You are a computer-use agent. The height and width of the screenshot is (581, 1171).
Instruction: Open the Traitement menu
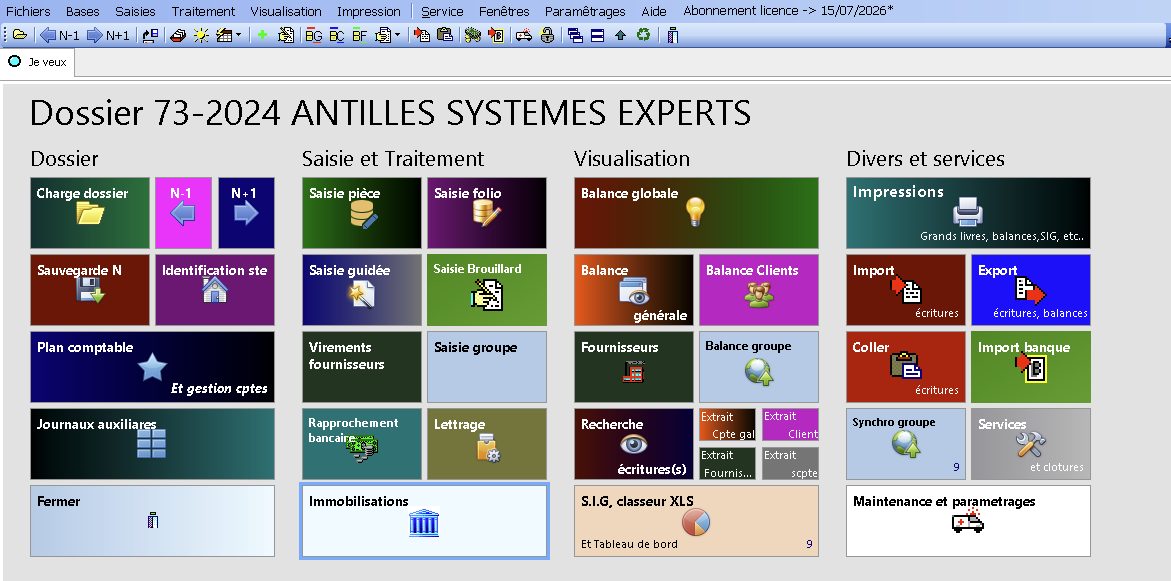[x=203, y=11]
